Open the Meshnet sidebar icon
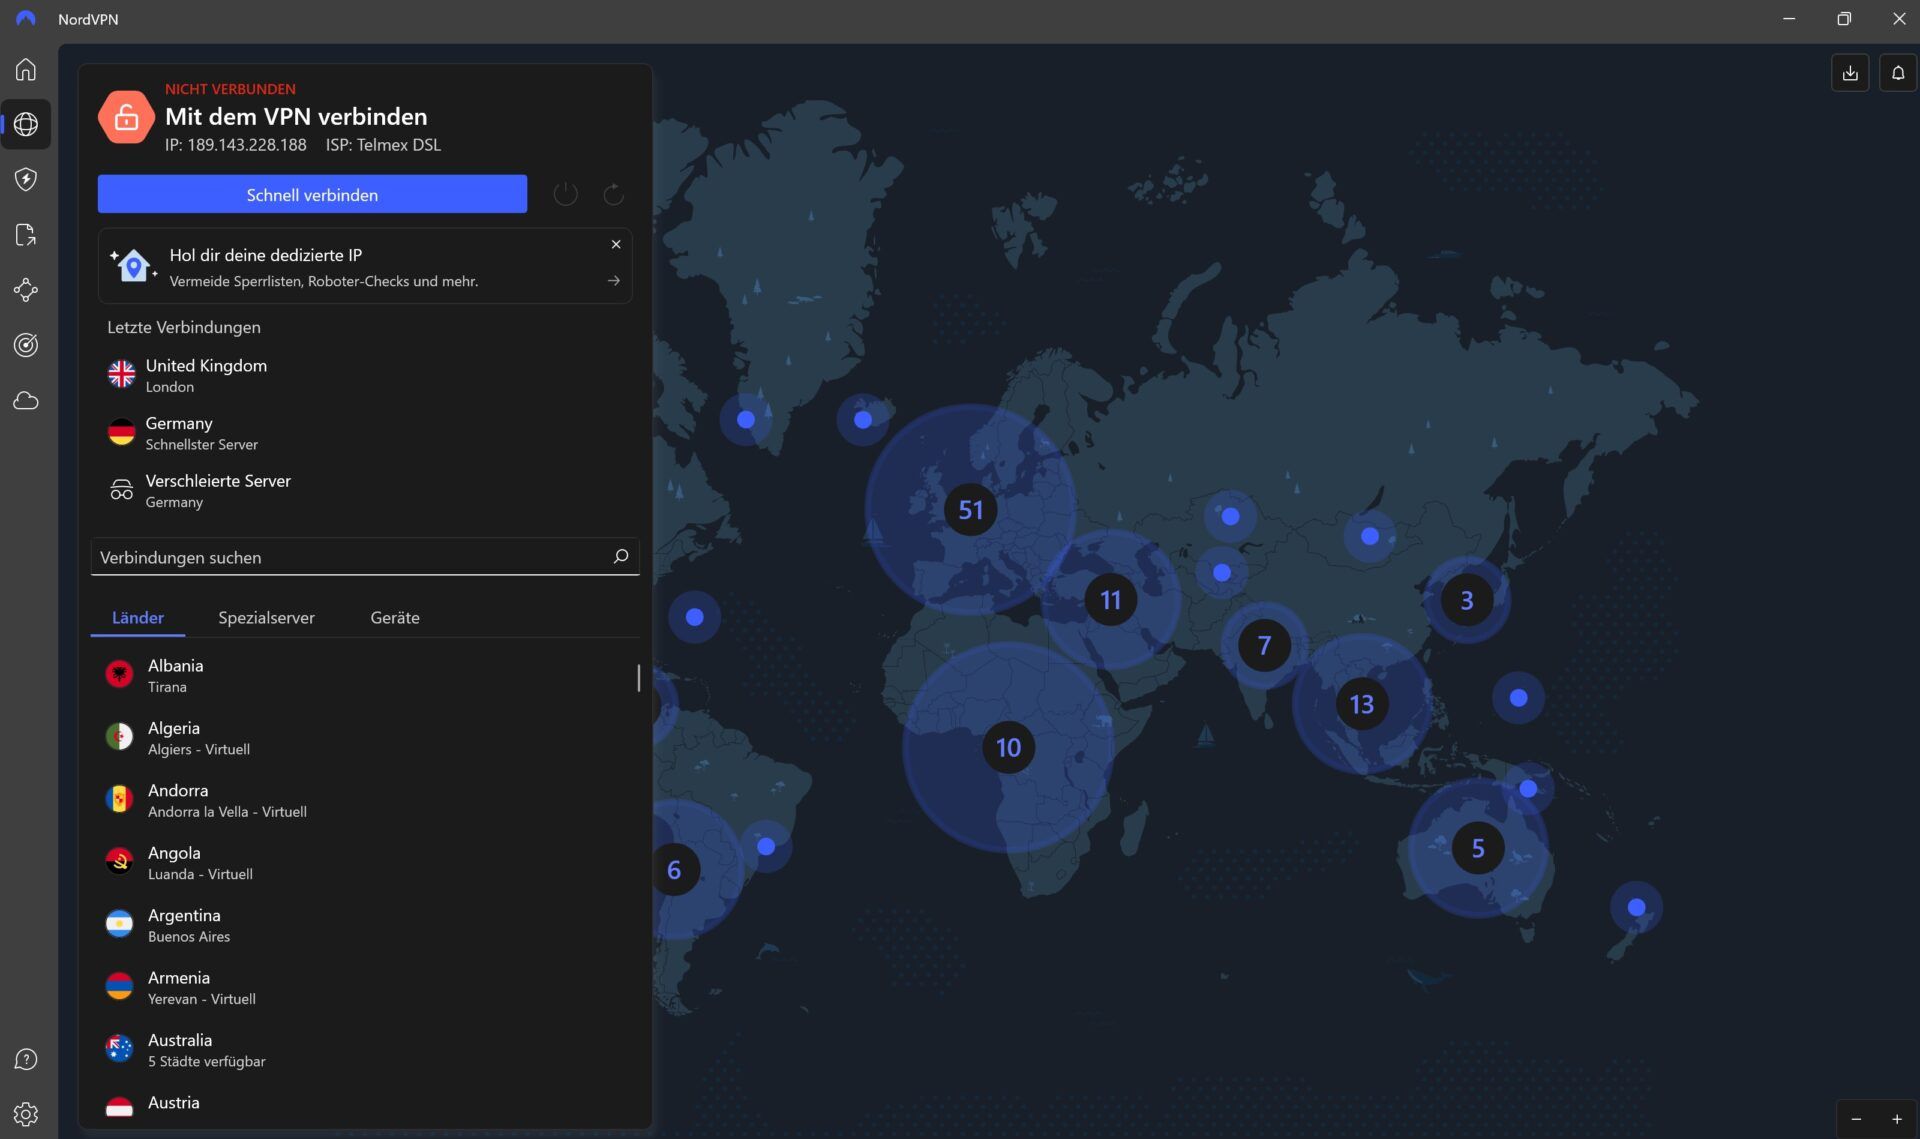 tap(26, 290)
